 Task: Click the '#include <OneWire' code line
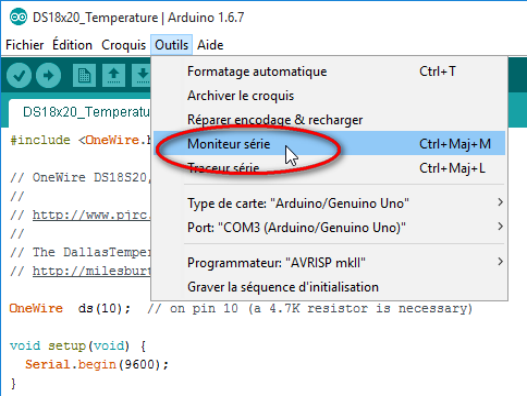click(x=80, y=140)
